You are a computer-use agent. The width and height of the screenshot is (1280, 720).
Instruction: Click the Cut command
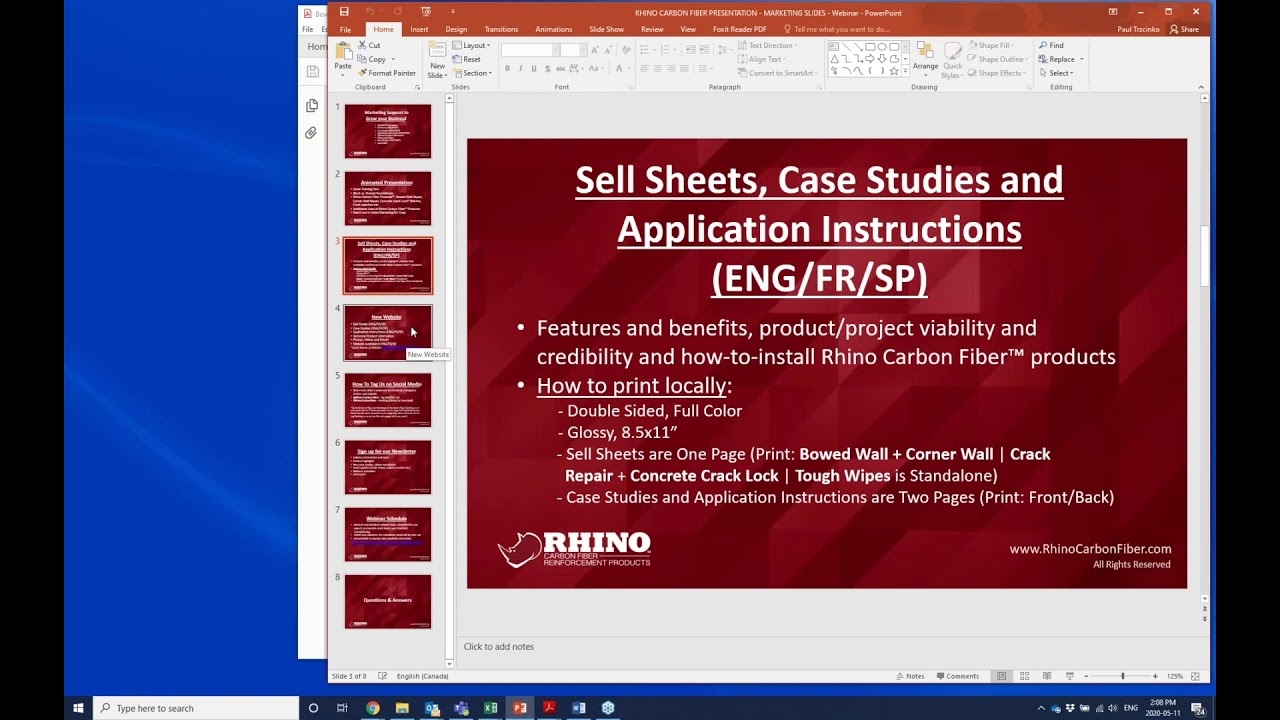[368, 45]
